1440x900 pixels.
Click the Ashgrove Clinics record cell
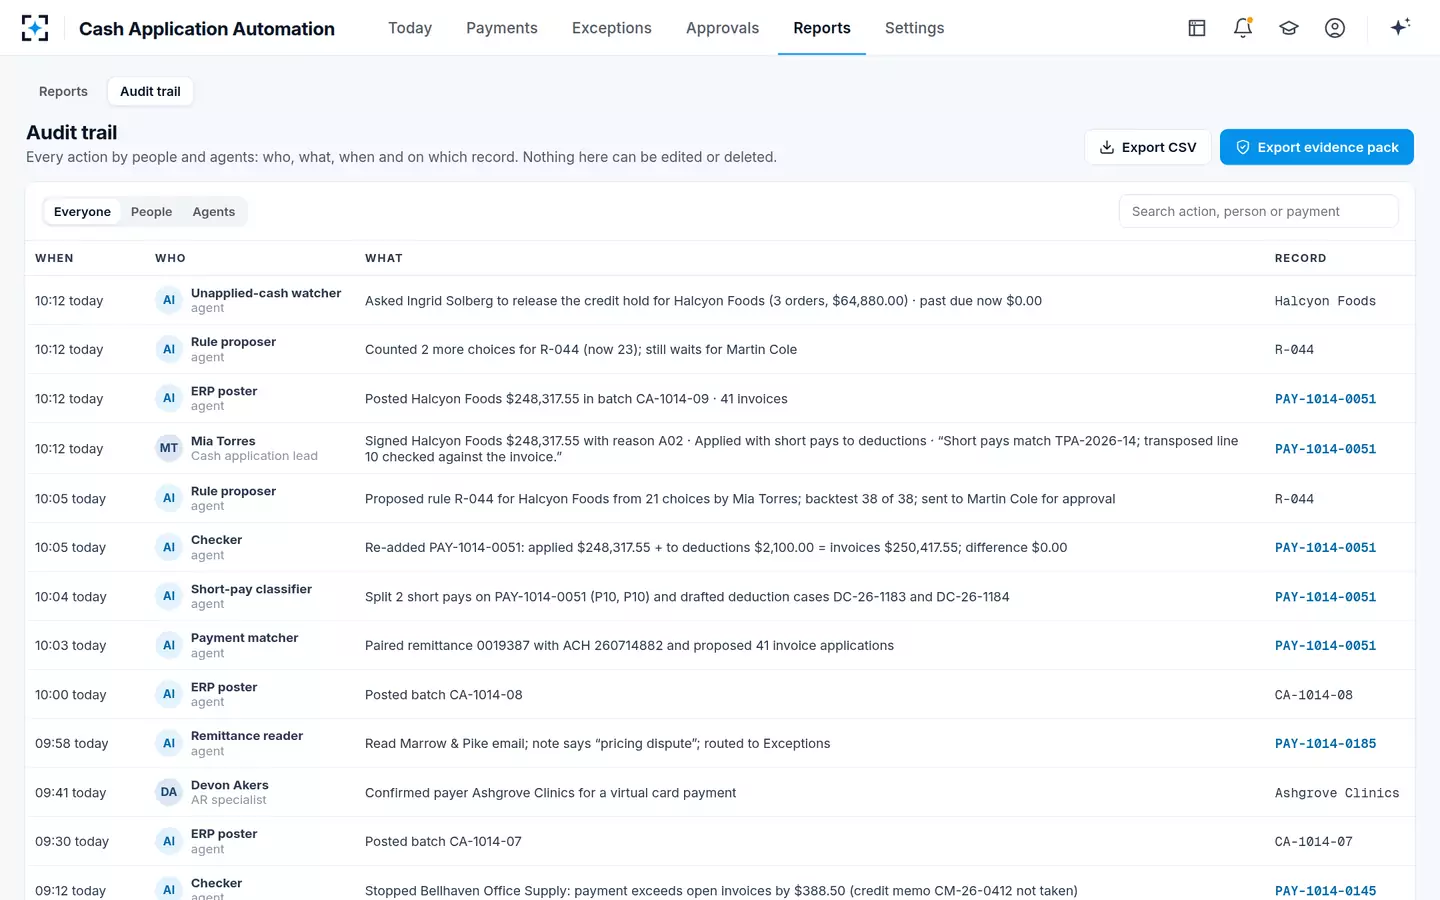1337,793
